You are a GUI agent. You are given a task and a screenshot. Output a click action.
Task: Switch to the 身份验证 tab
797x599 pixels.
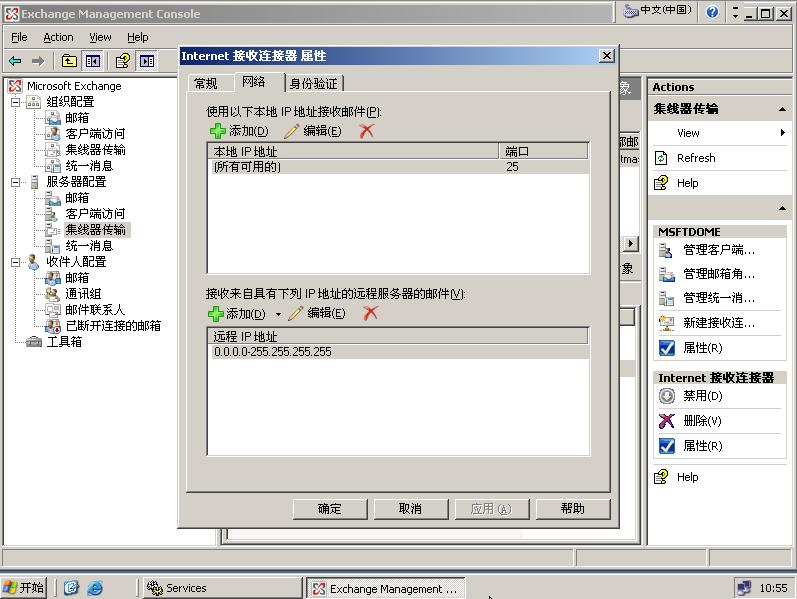[314, 83]
